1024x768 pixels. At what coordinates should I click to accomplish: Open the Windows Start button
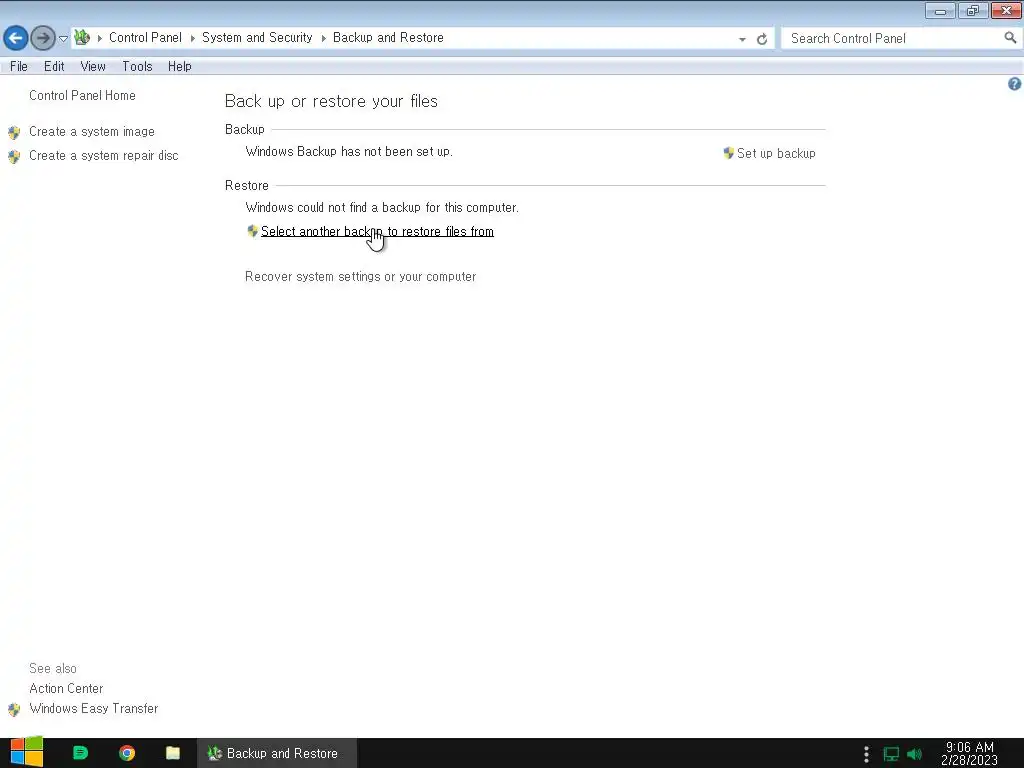pyautogui.click(x=27, y=752)
